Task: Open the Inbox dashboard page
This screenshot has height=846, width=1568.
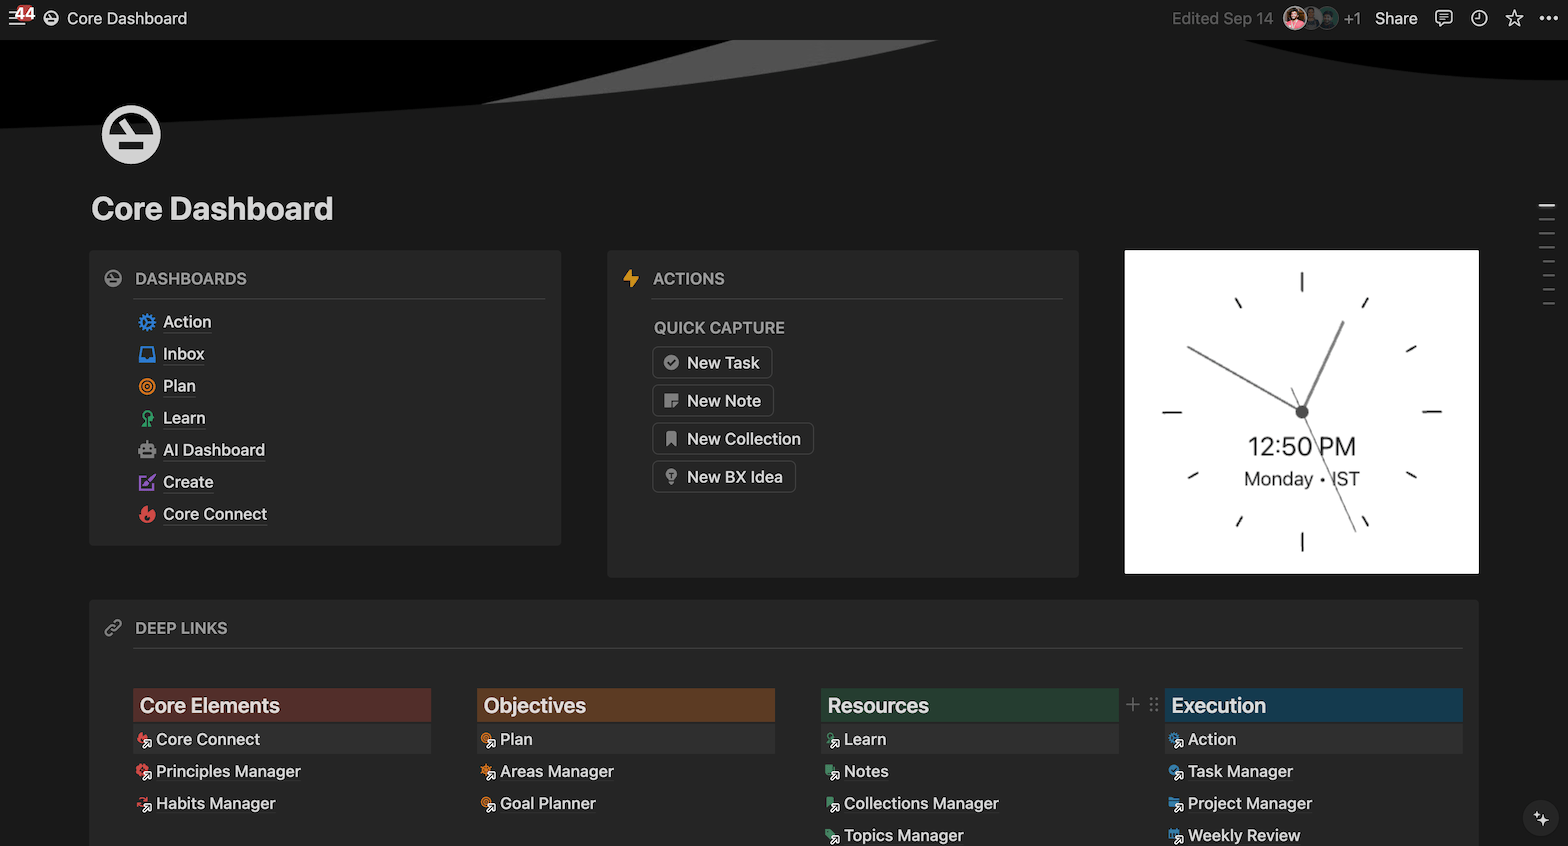Action: tap(183, 354)
